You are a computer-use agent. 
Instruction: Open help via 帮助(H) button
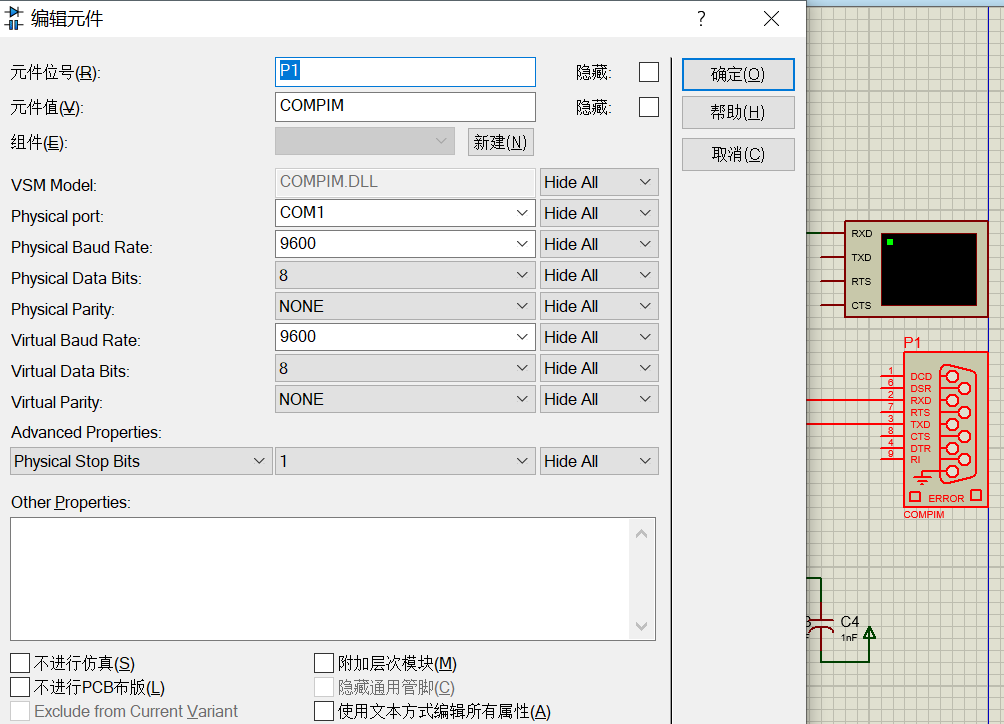point(738,113)
